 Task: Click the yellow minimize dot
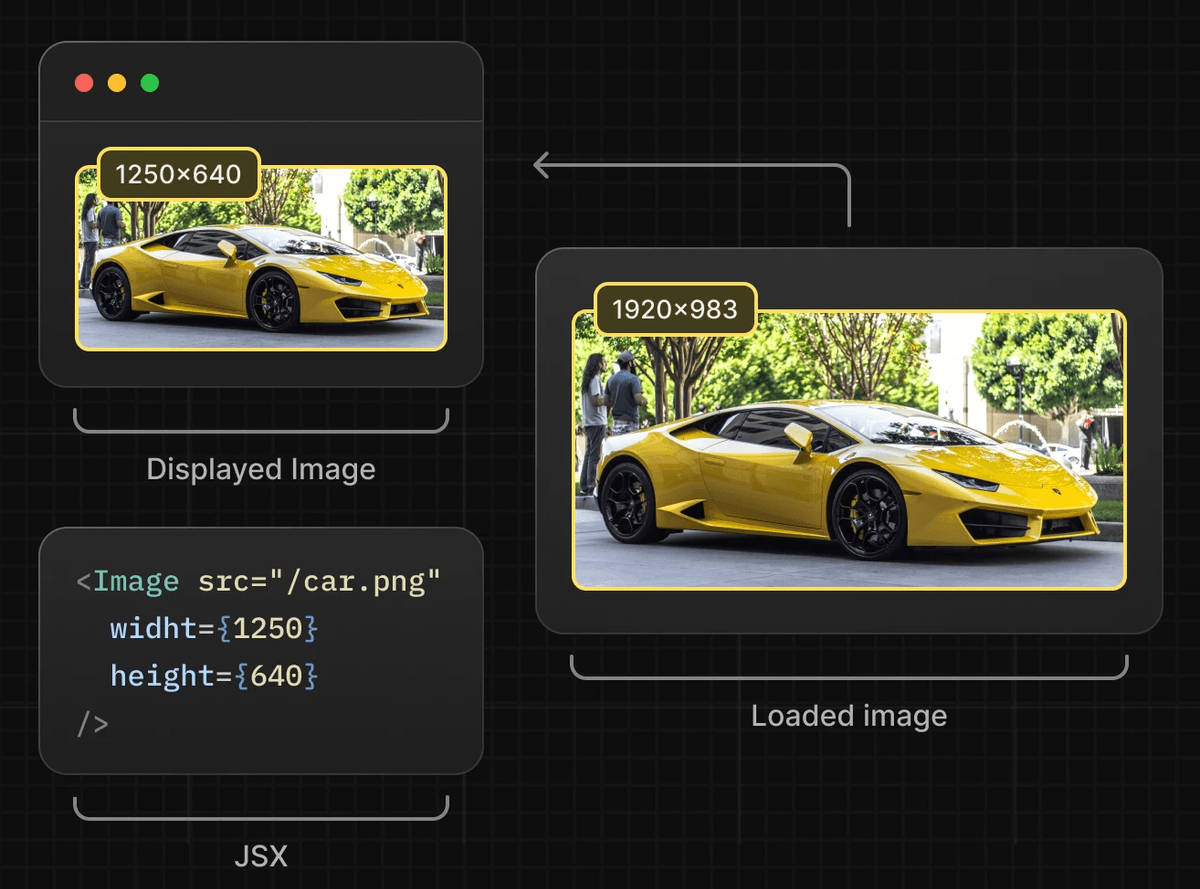click(x=117, y=83)
